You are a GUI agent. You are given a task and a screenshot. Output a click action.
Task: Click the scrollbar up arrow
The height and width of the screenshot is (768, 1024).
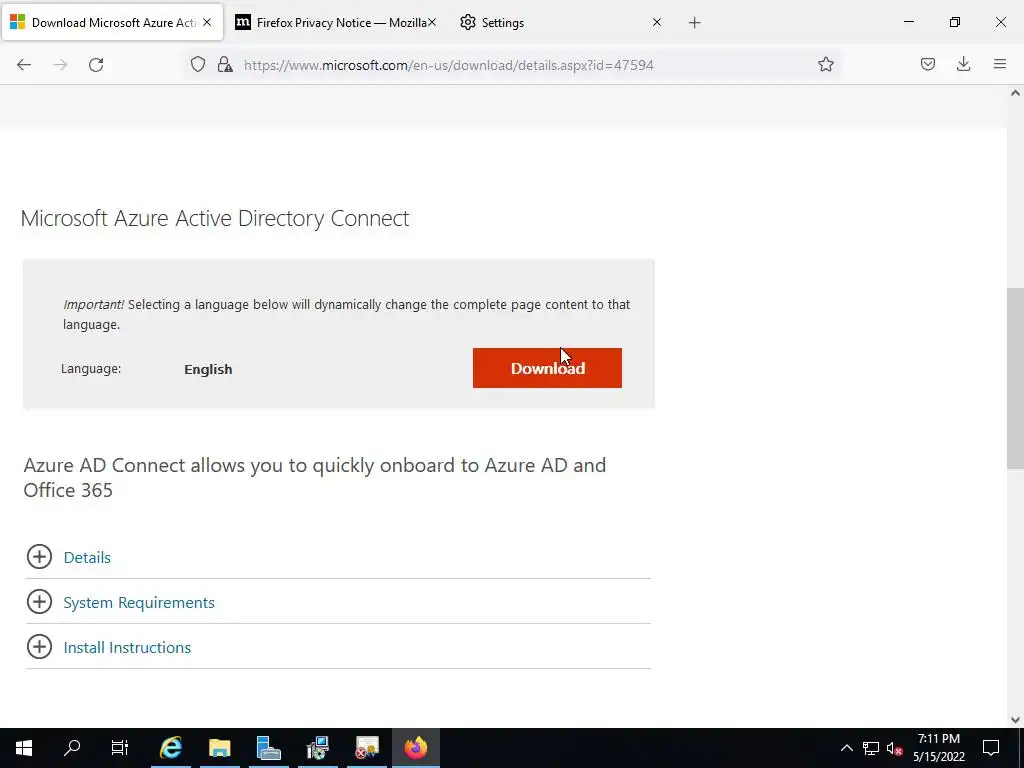pyautogui.click(x=1015, y=93)
